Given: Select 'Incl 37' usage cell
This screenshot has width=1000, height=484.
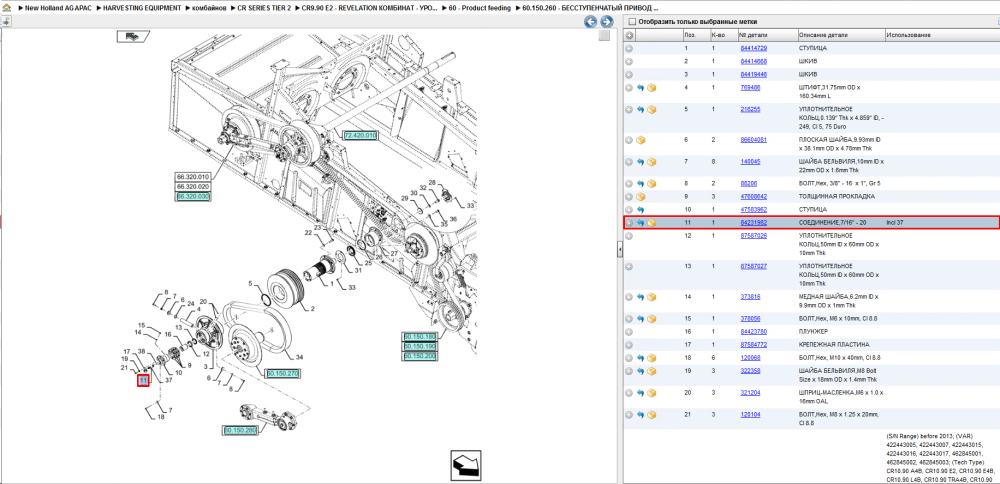Looking at the screenshot, I should tap(895, 223).
